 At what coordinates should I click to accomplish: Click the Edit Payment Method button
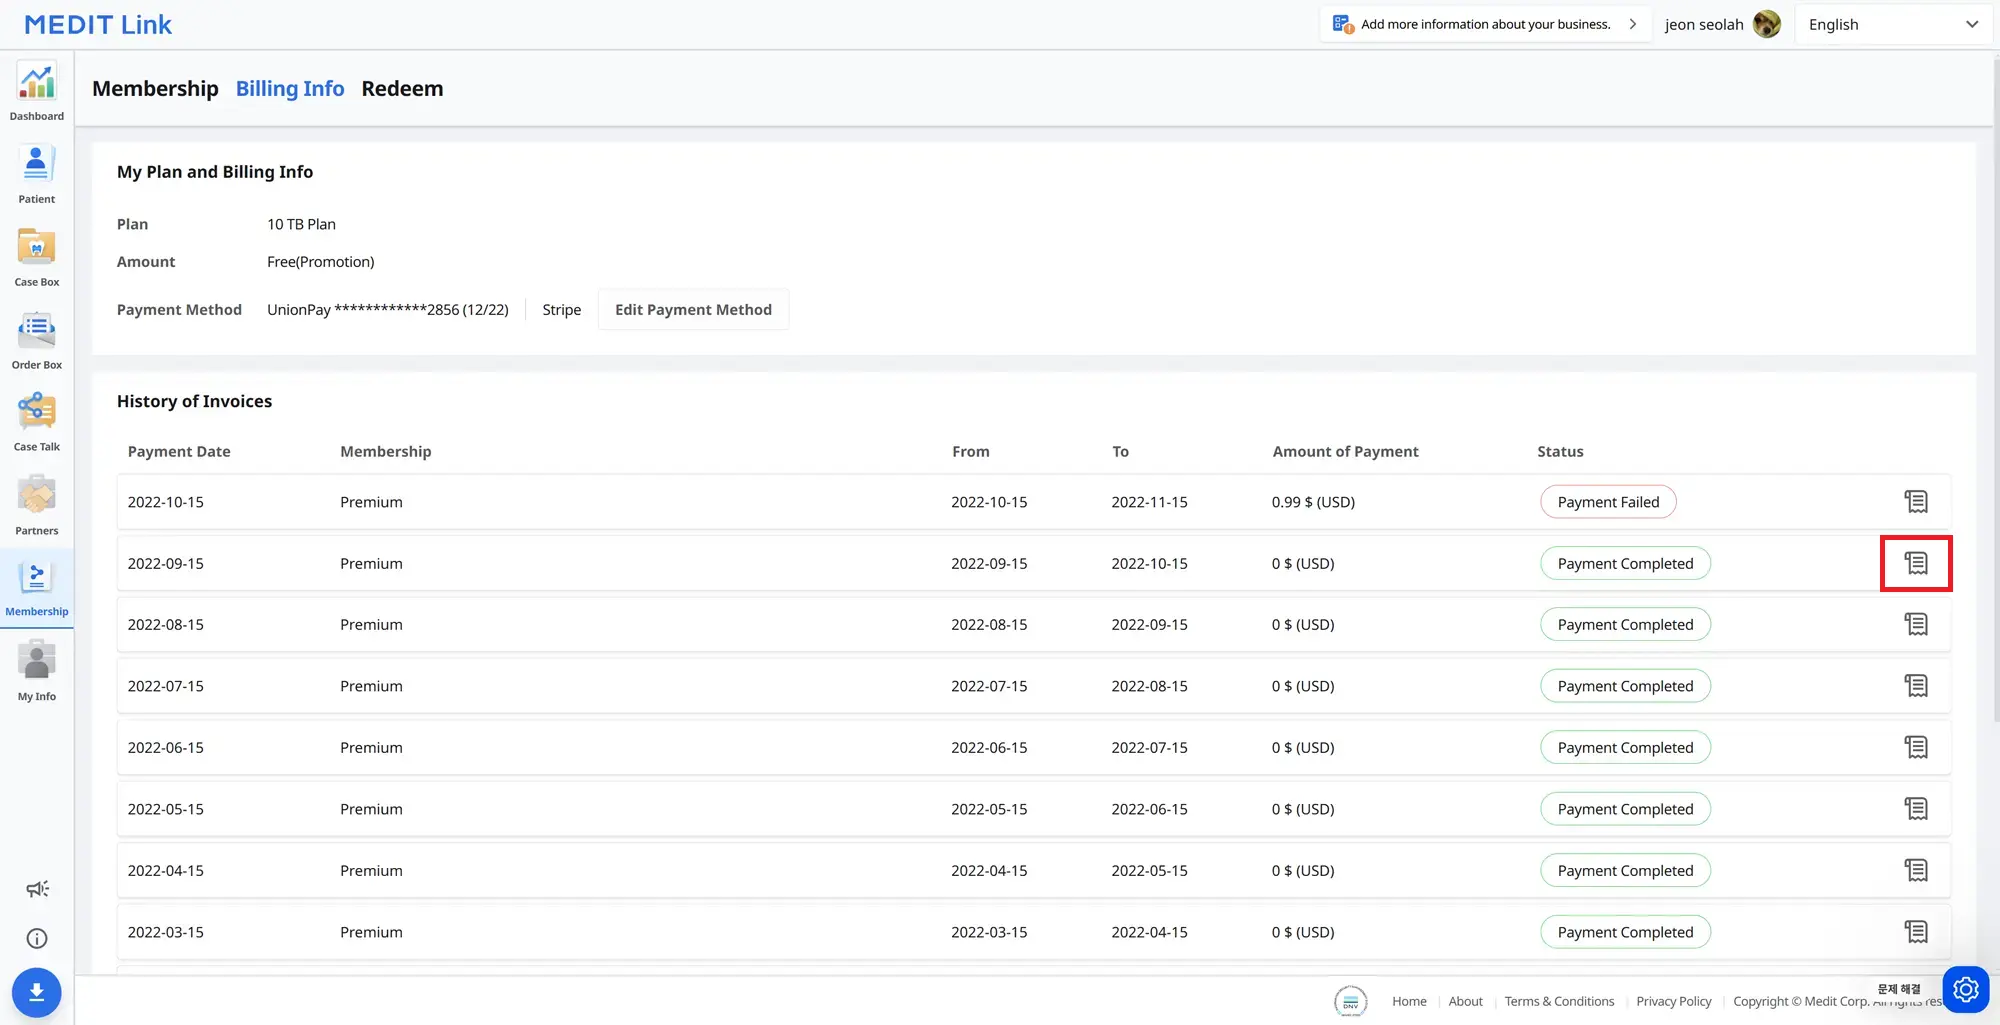pyautogui.click(x=693, y=310)
